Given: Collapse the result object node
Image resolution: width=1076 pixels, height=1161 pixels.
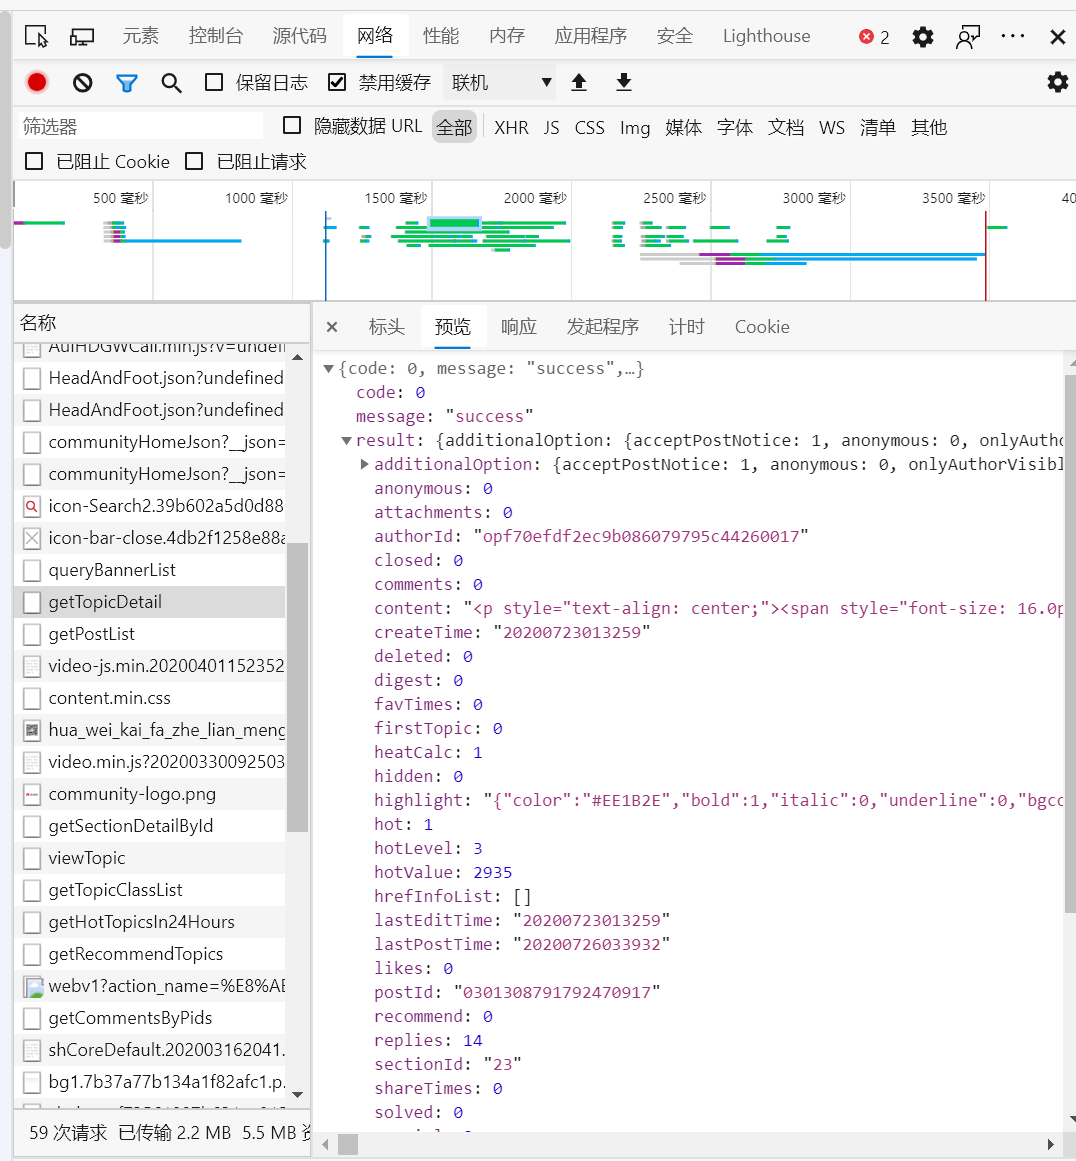Looking at the screenshot, I should coord(346,440).
